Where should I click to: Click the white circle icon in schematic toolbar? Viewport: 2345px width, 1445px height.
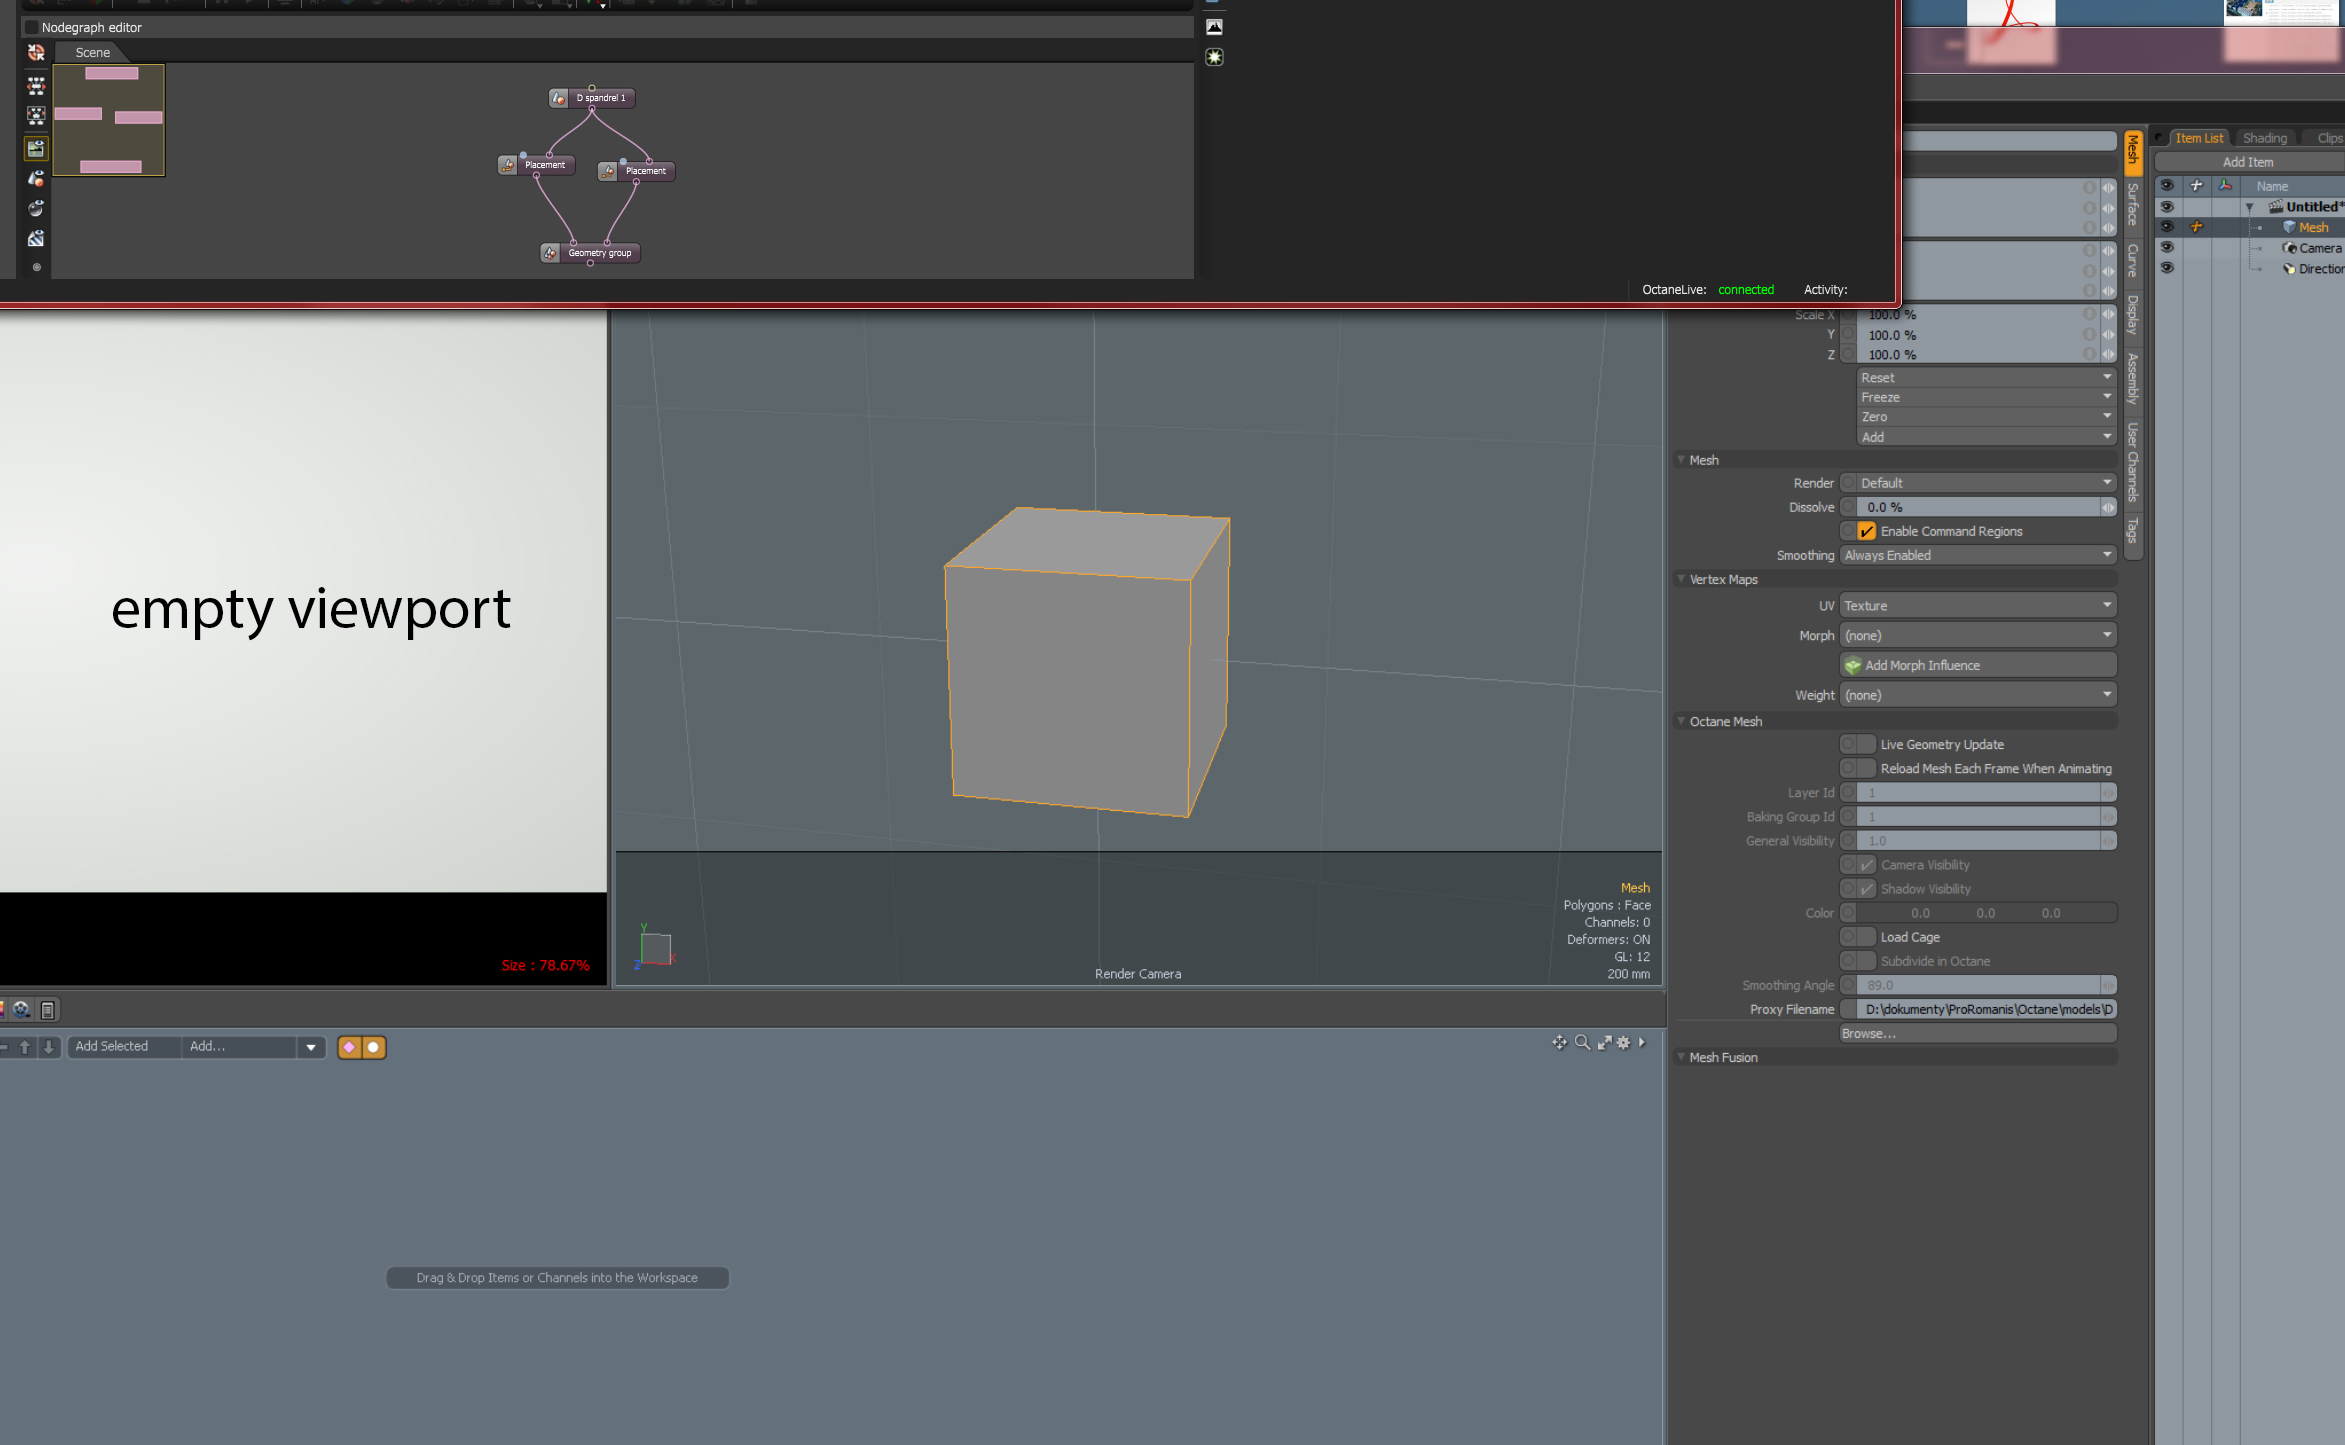373,1047
